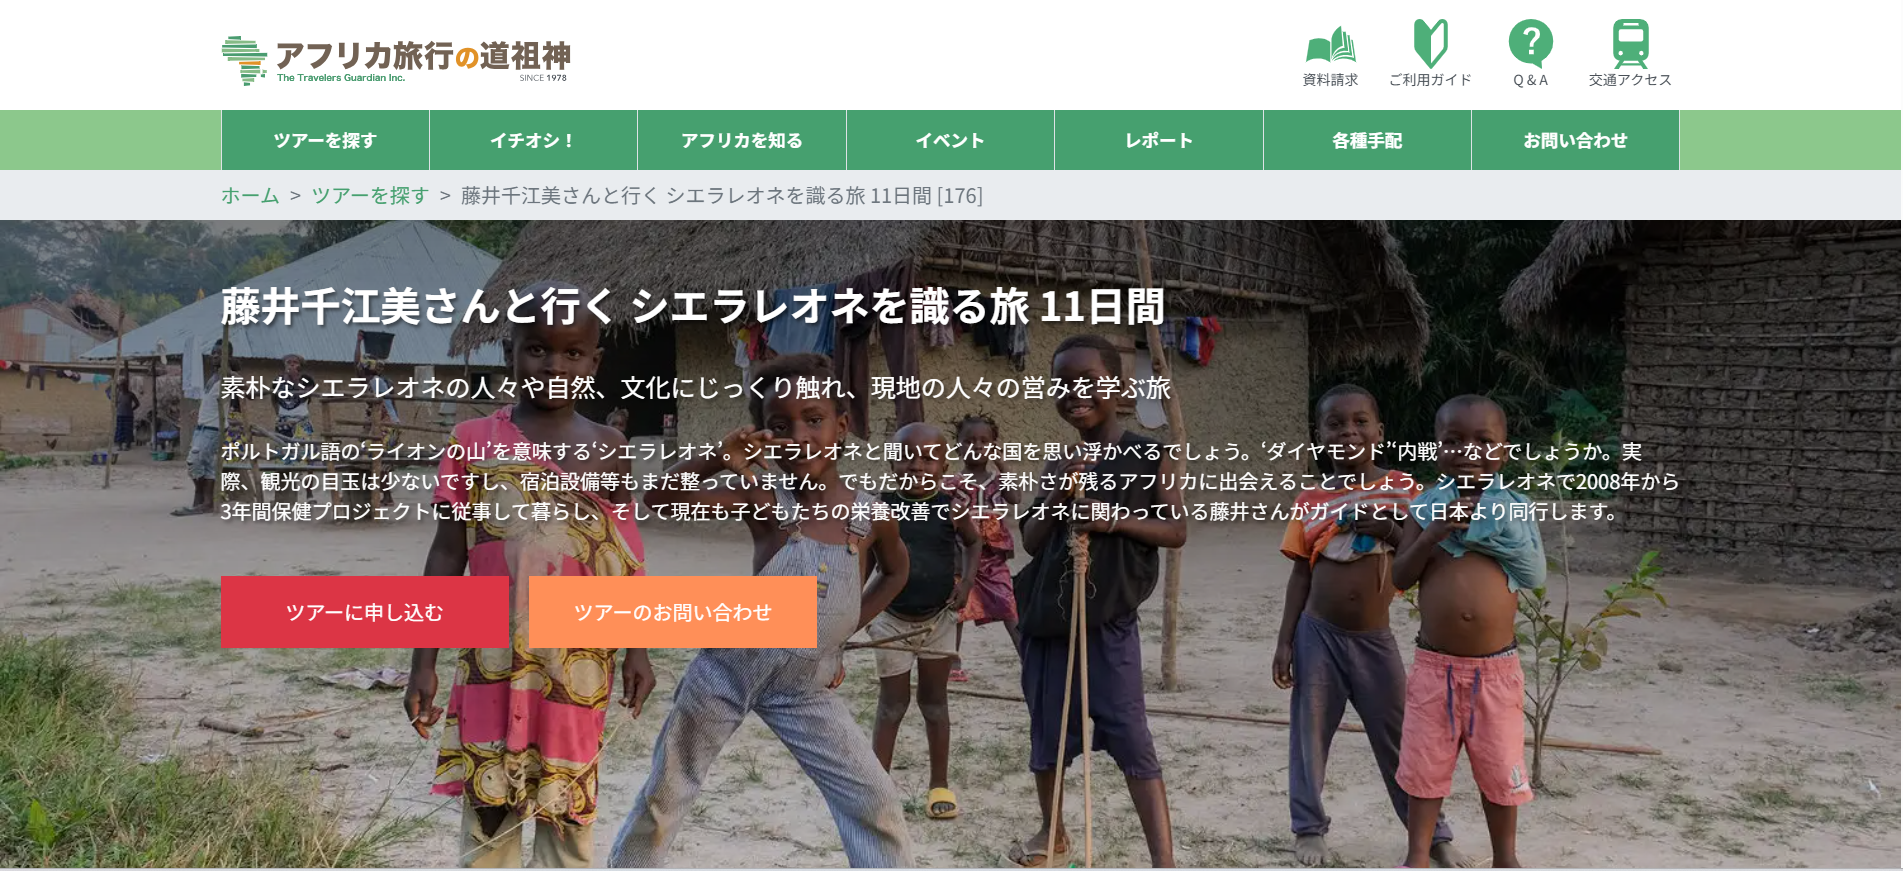1903x871 pixels.
Task: Click the ツアーを探す breadcrumb link
Action: click(x=370, y=196)
